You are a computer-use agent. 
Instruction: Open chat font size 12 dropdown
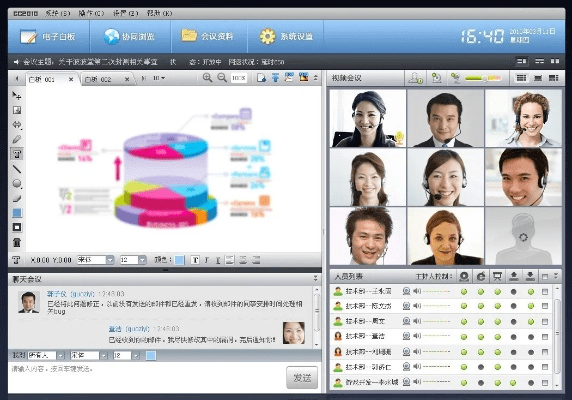coord(135,355)
